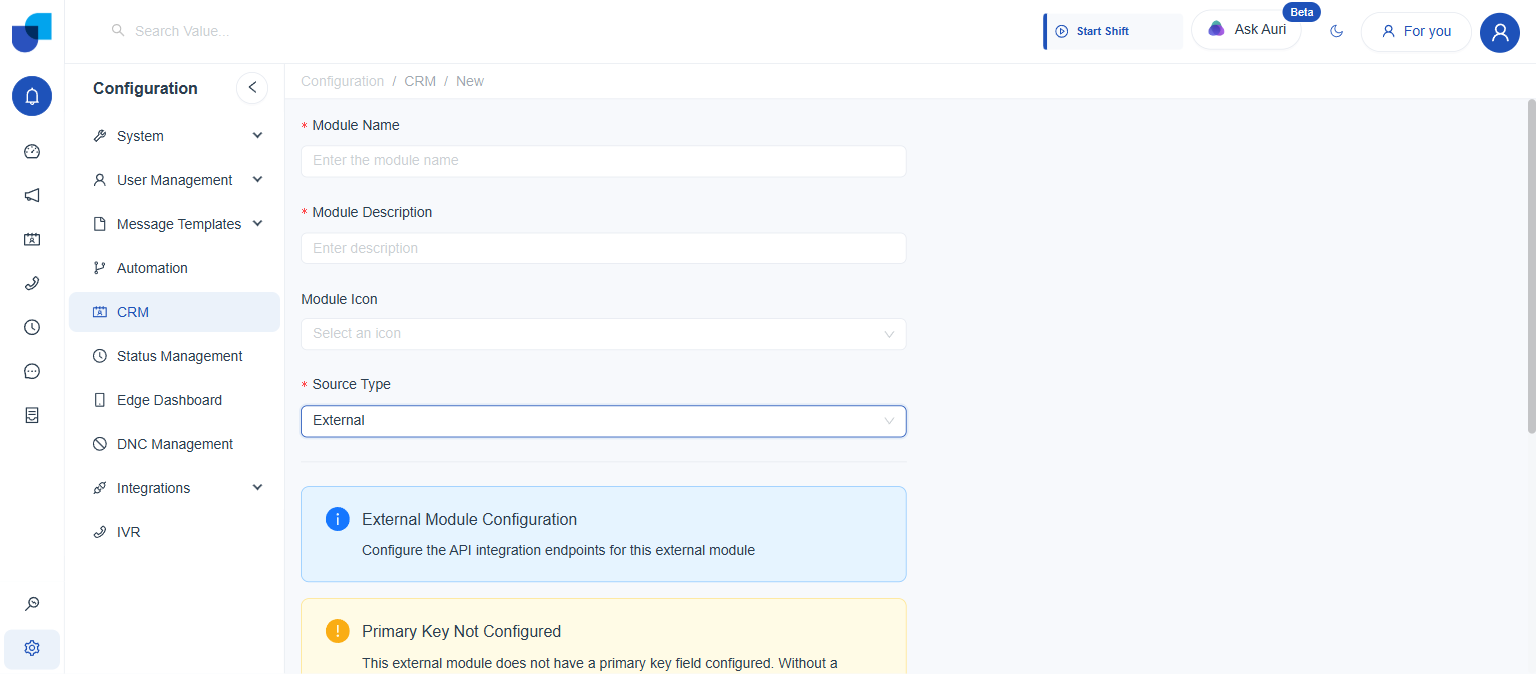1536x674 pixels.
Task: Click the Module Description input field
Action: 604,248
